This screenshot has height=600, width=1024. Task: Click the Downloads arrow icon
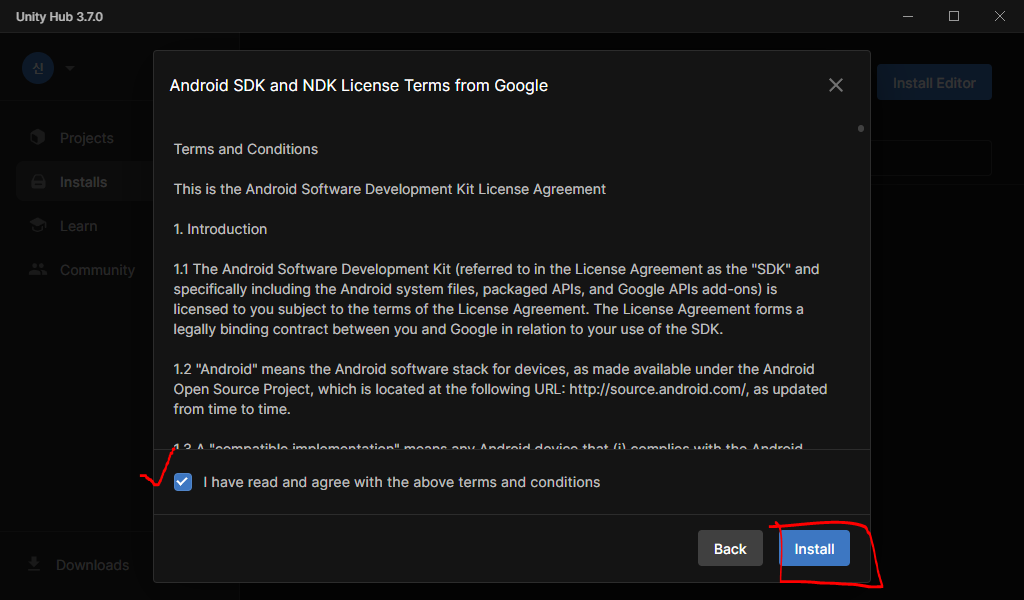click(34, 565)
